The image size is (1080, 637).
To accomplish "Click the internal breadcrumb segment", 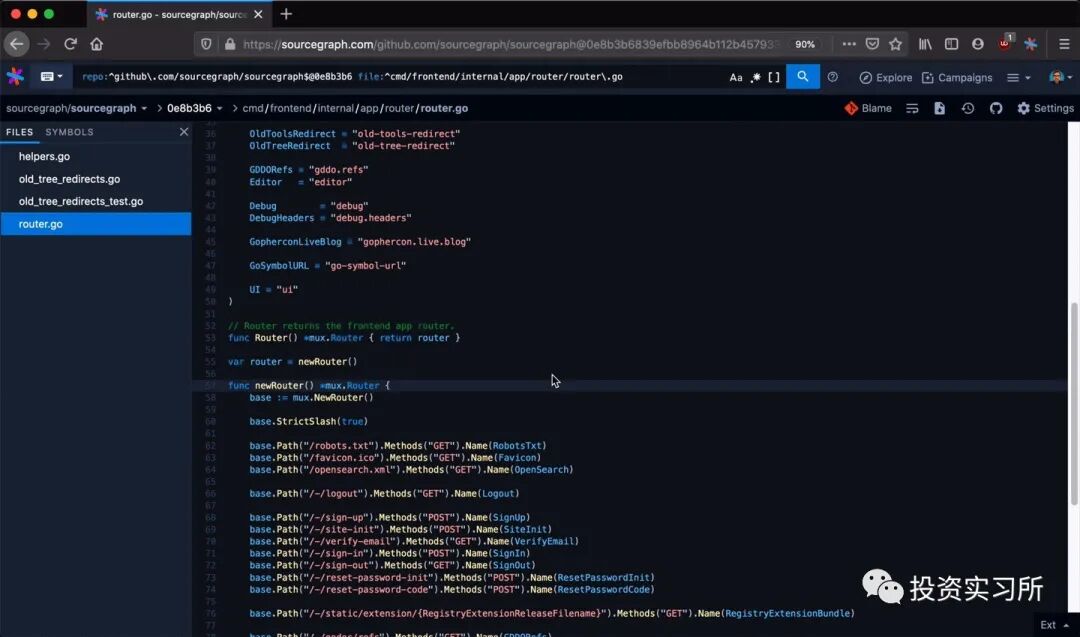I will [x=336, y=108].
